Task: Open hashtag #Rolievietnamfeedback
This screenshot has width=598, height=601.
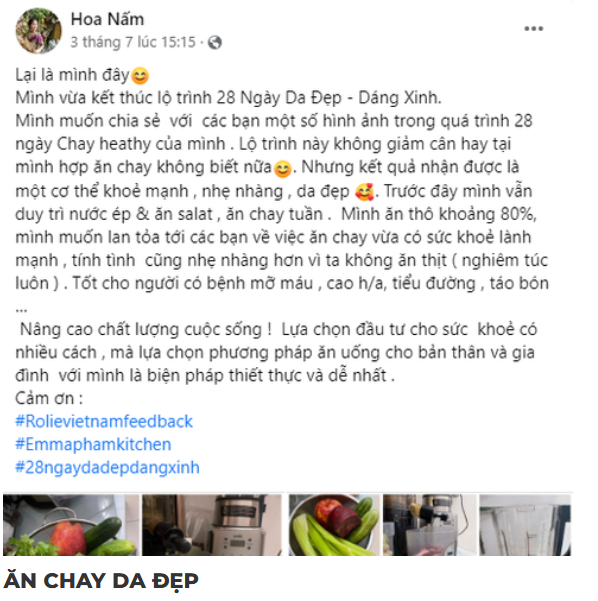Action: click(104, 421)
